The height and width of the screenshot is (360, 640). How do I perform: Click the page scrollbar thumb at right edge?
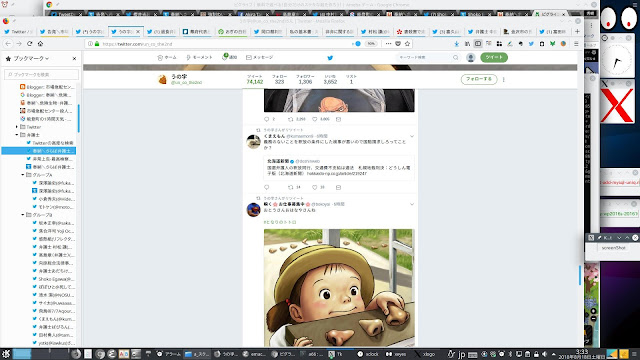point(580,275)
